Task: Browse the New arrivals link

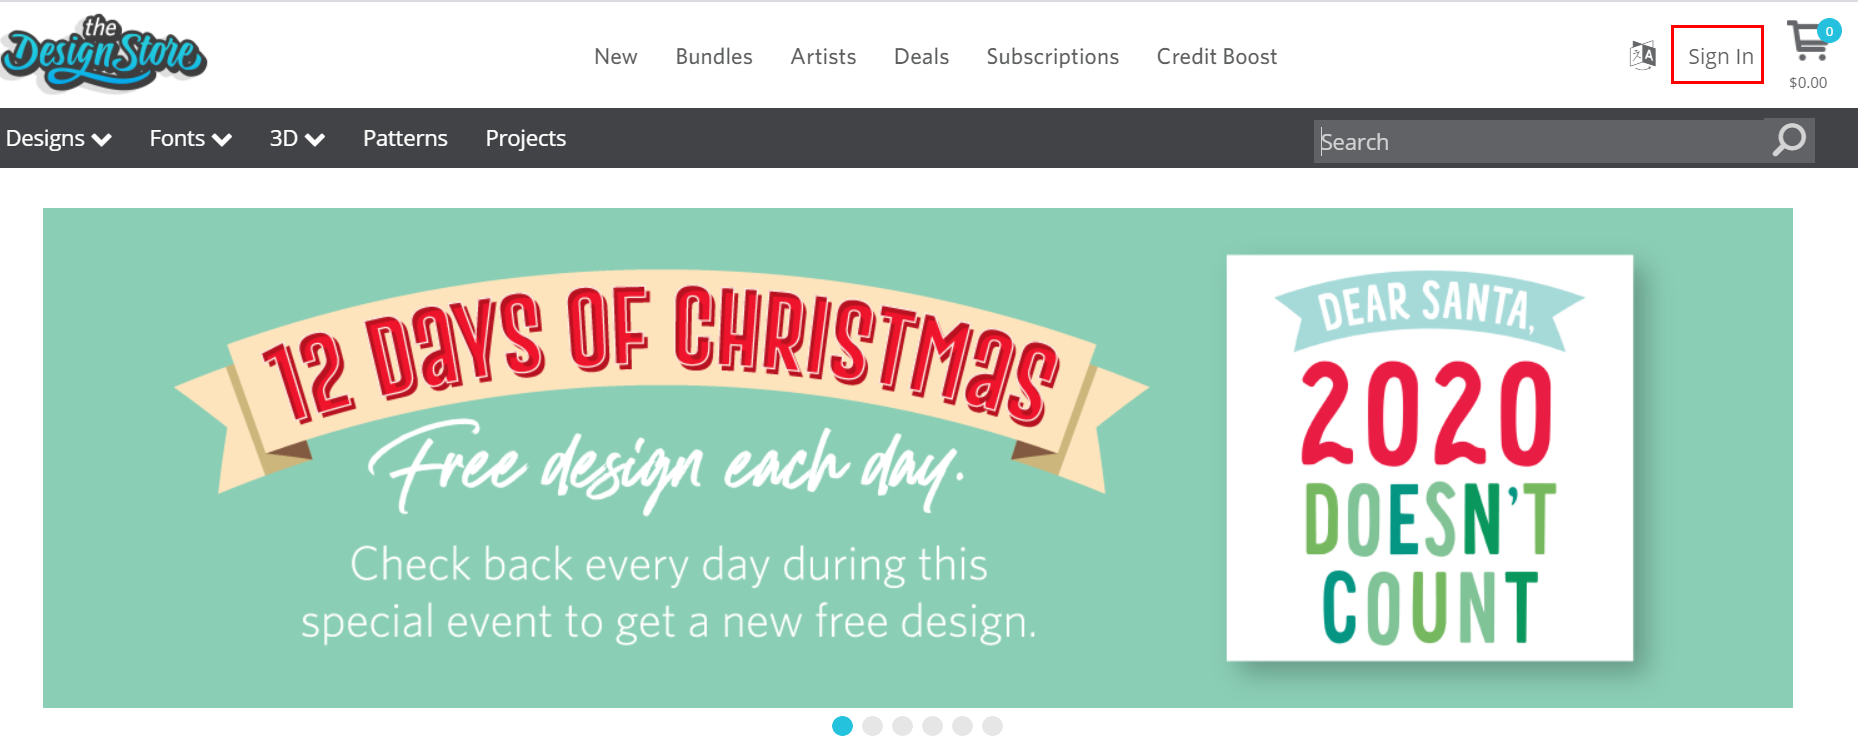Action: pos(615,56)
